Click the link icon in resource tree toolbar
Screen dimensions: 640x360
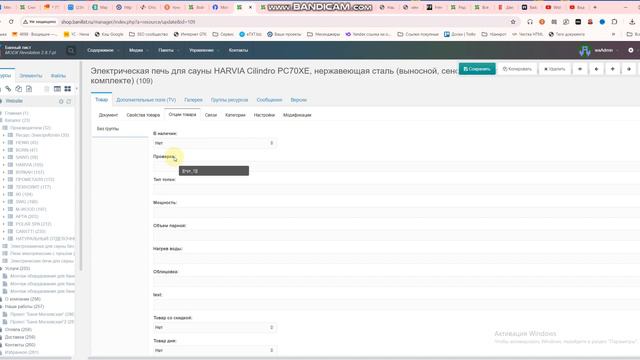(x=8, y=89)
